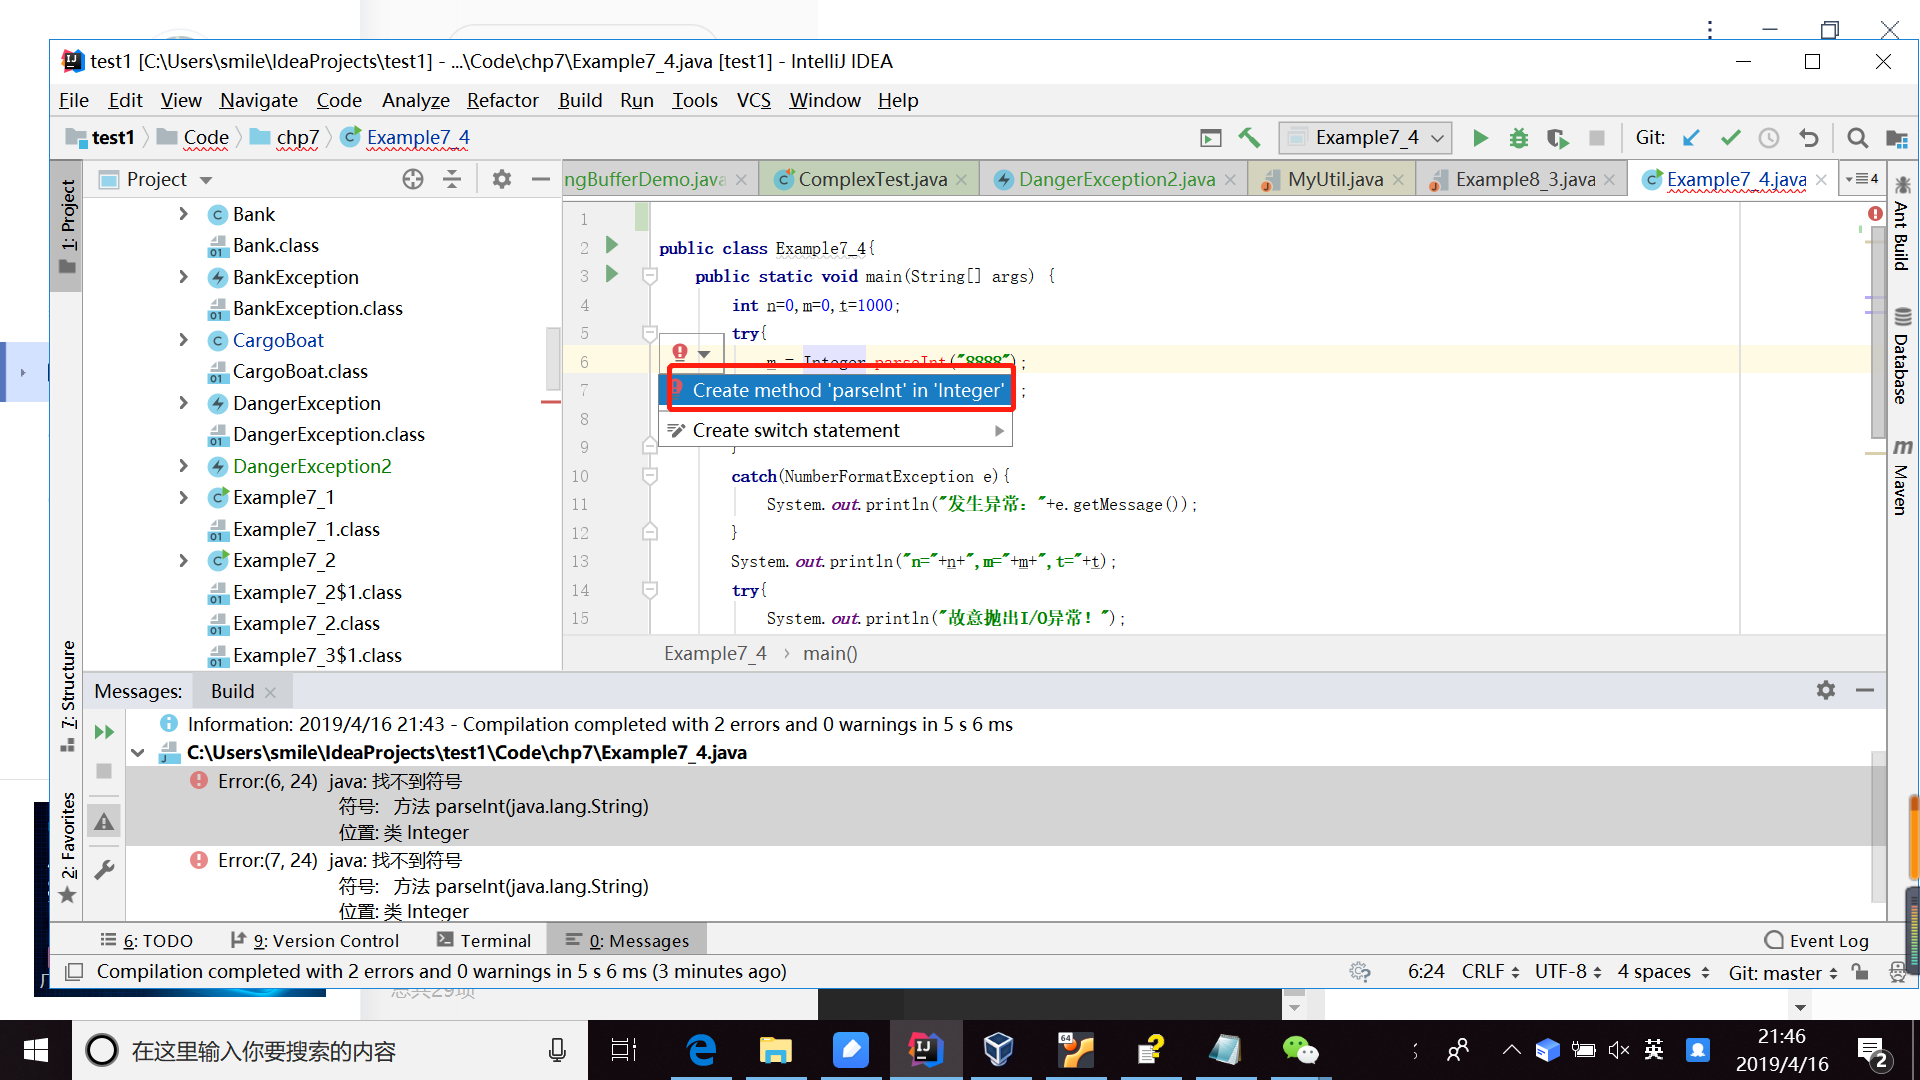Open the Terminal tool window
This screenshot has height=1080, width=1920.
pyautogui.click(x=484, y=940)
